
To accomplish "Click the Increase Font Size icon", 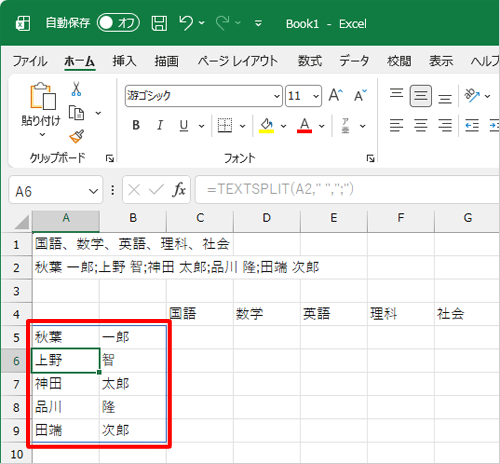I will 335,95.
